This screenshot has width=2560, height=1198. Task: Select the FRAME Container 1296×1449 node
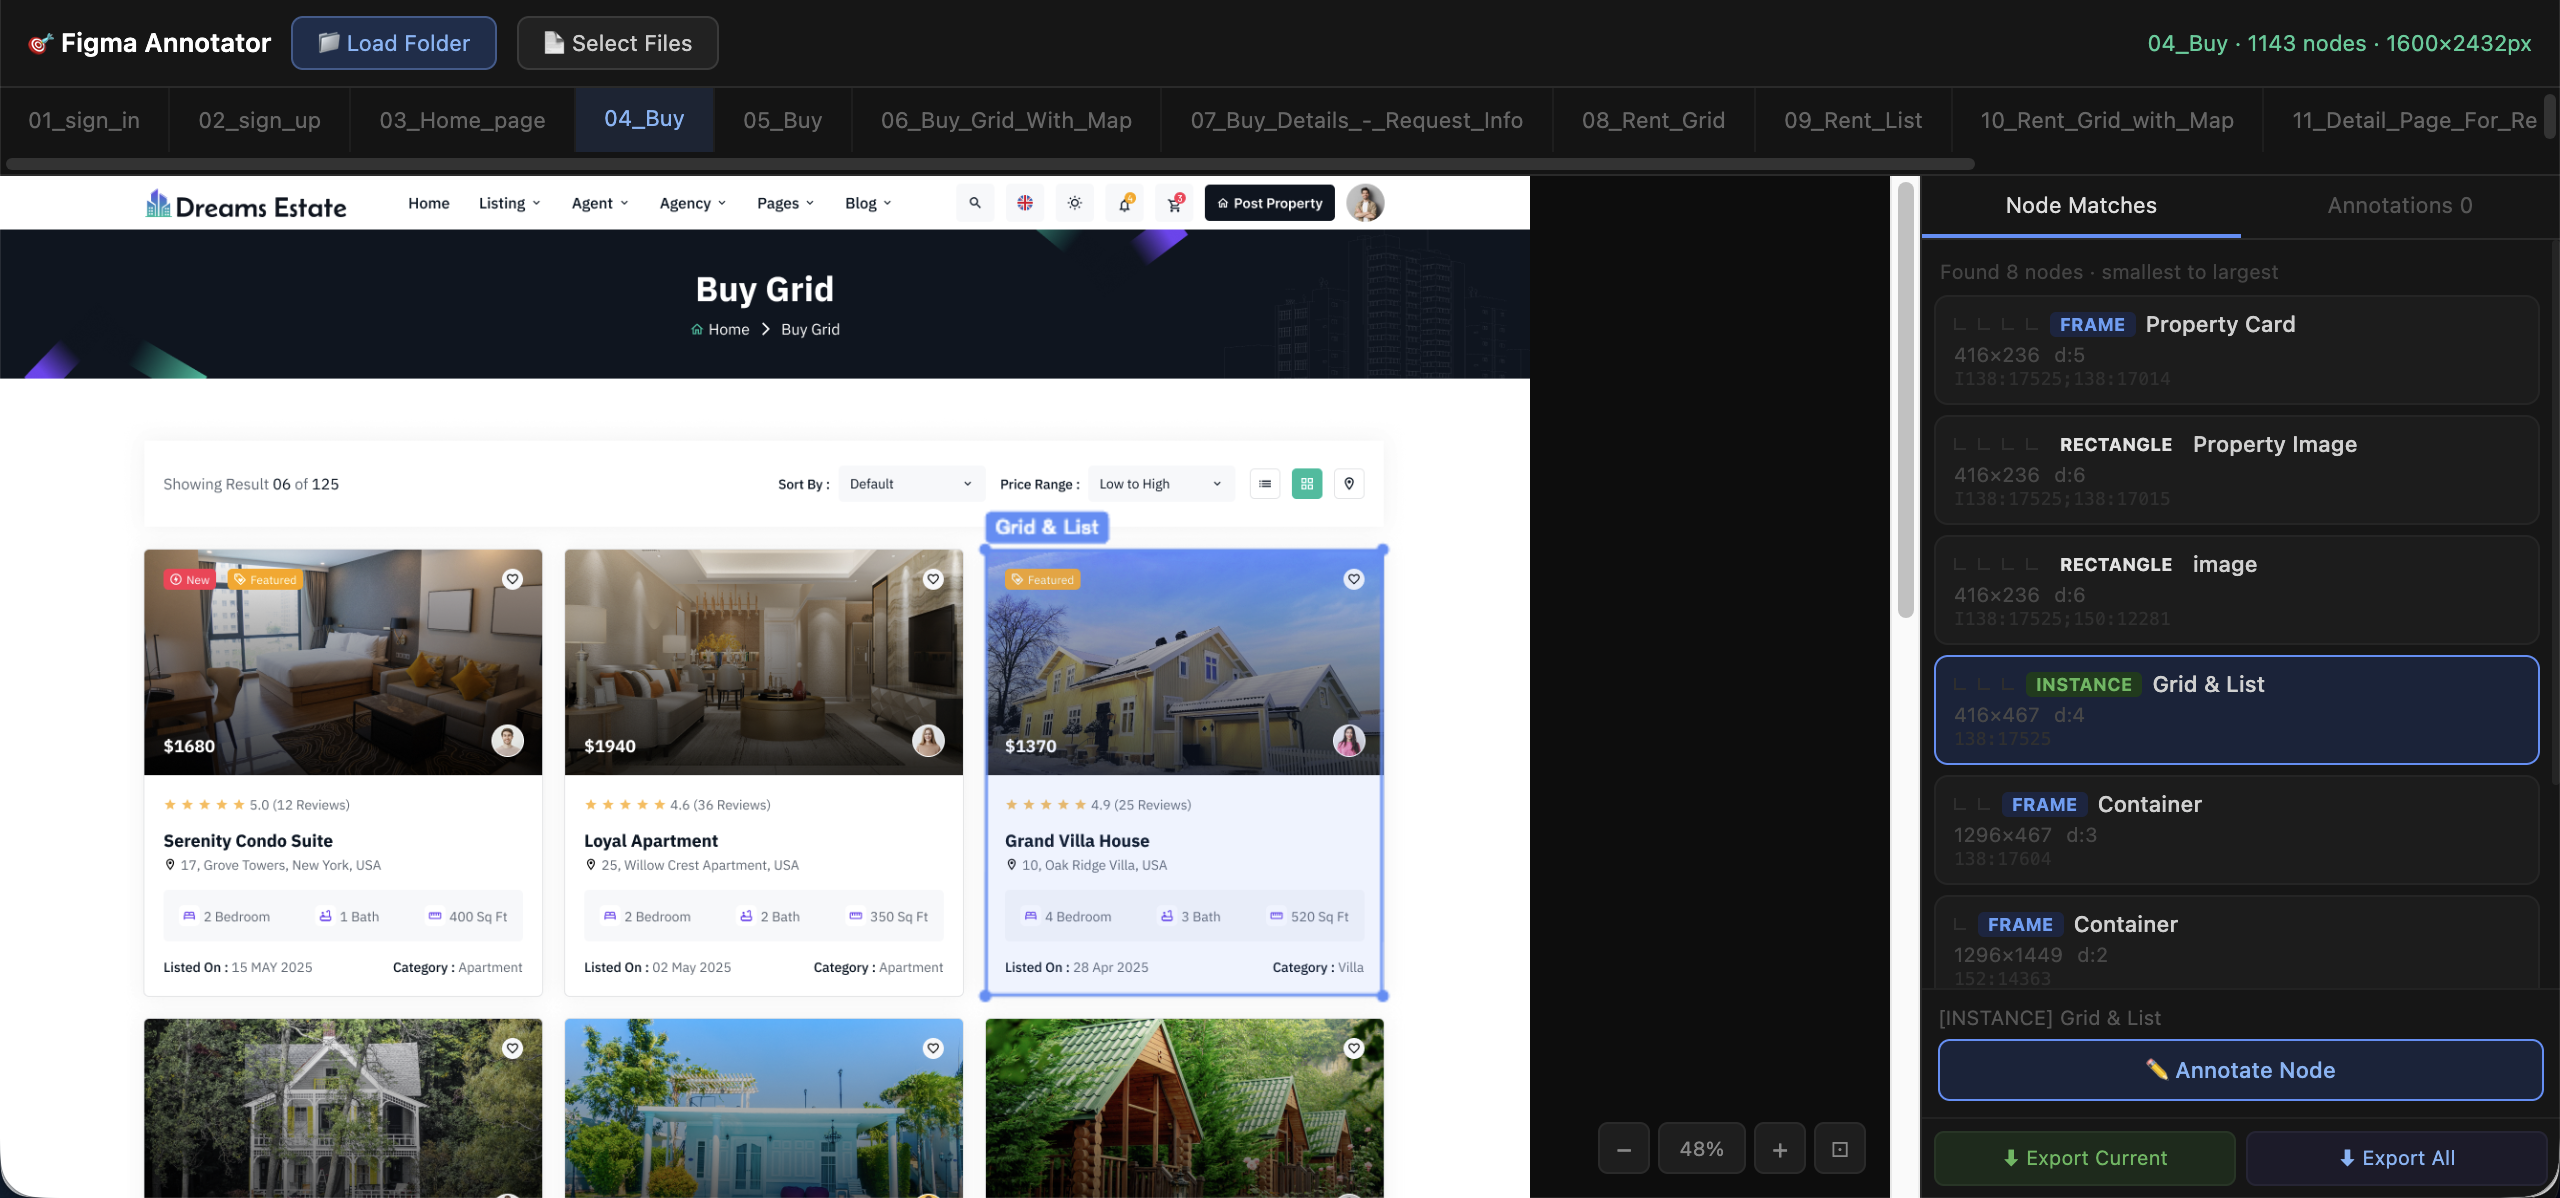[2237, 942]
